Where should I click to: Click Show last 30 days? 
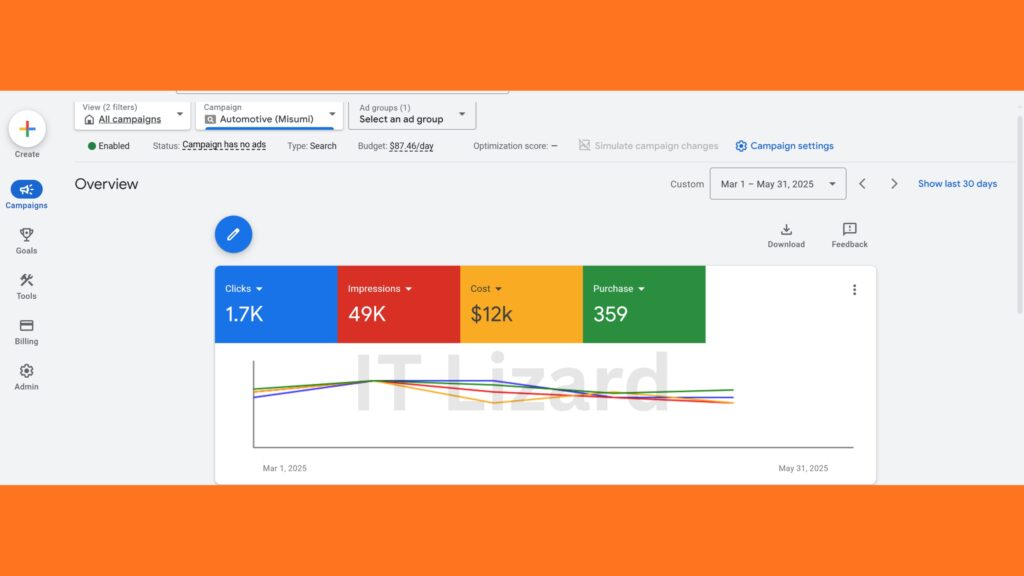click(957, 183)
